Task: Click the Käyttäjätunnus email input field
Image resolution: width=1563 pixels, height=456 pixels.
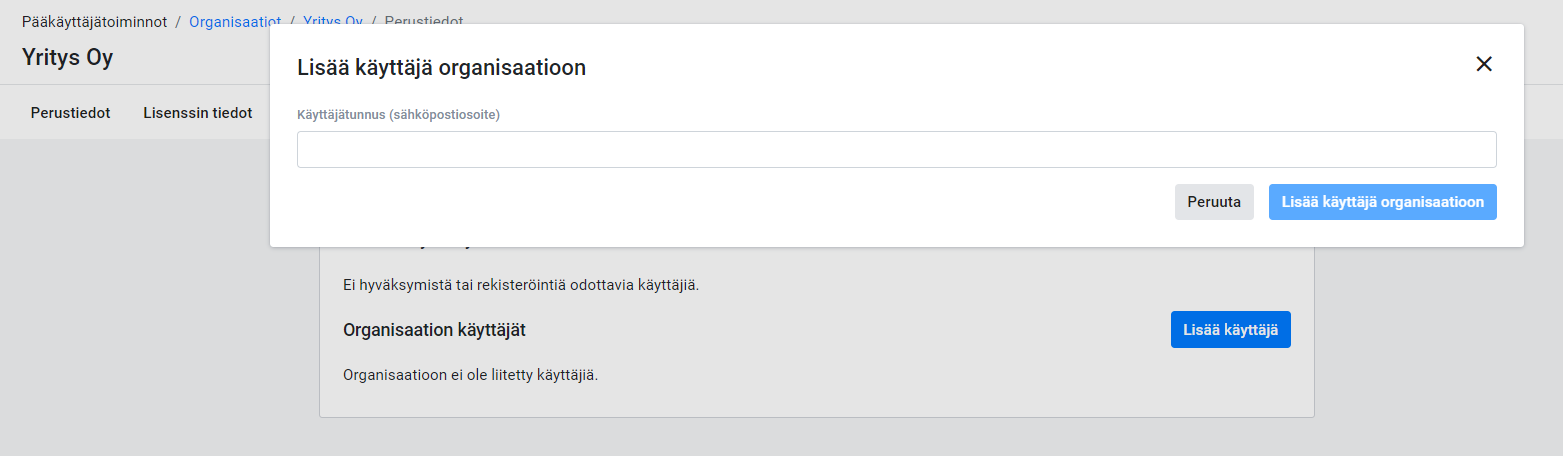Action: (x=896, y=149)
